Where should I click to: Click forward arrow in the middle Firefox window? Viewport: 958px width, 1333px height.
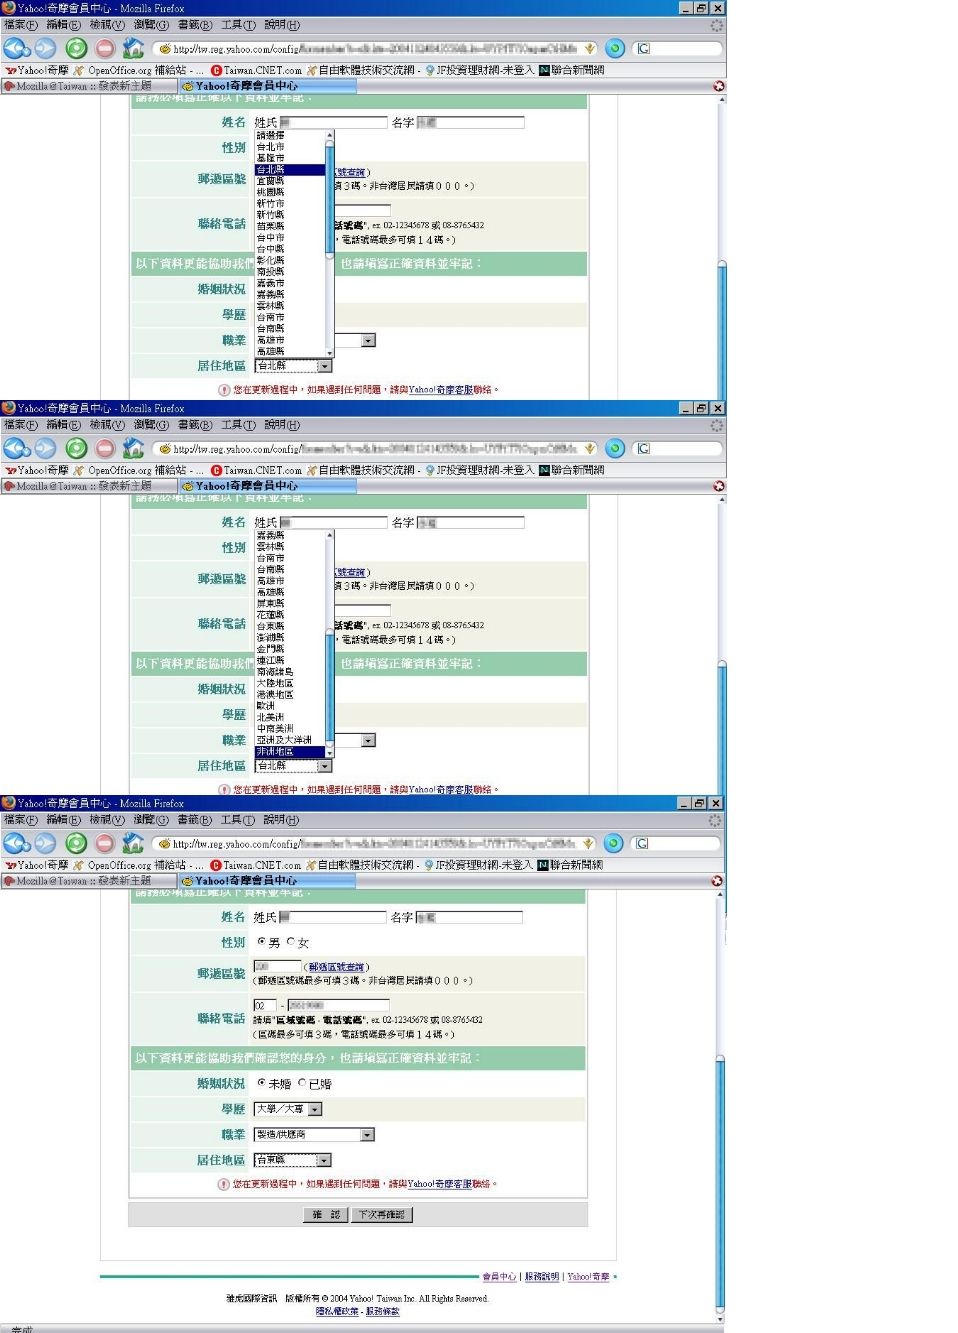point(46,448)
